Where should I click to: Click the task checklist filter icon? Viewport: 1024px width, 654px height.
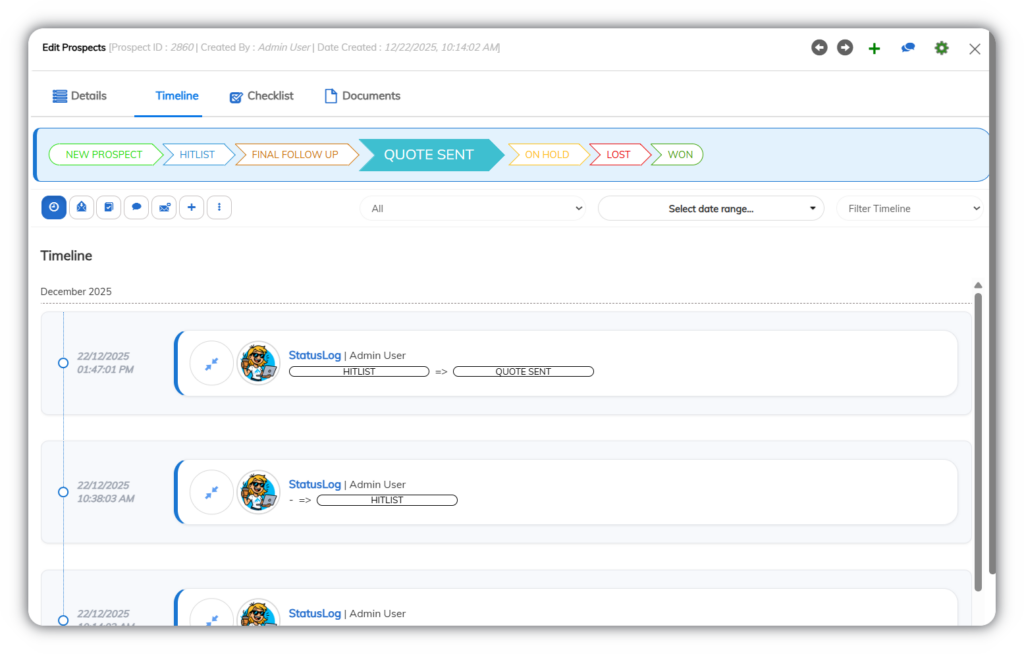pos(109,207)
